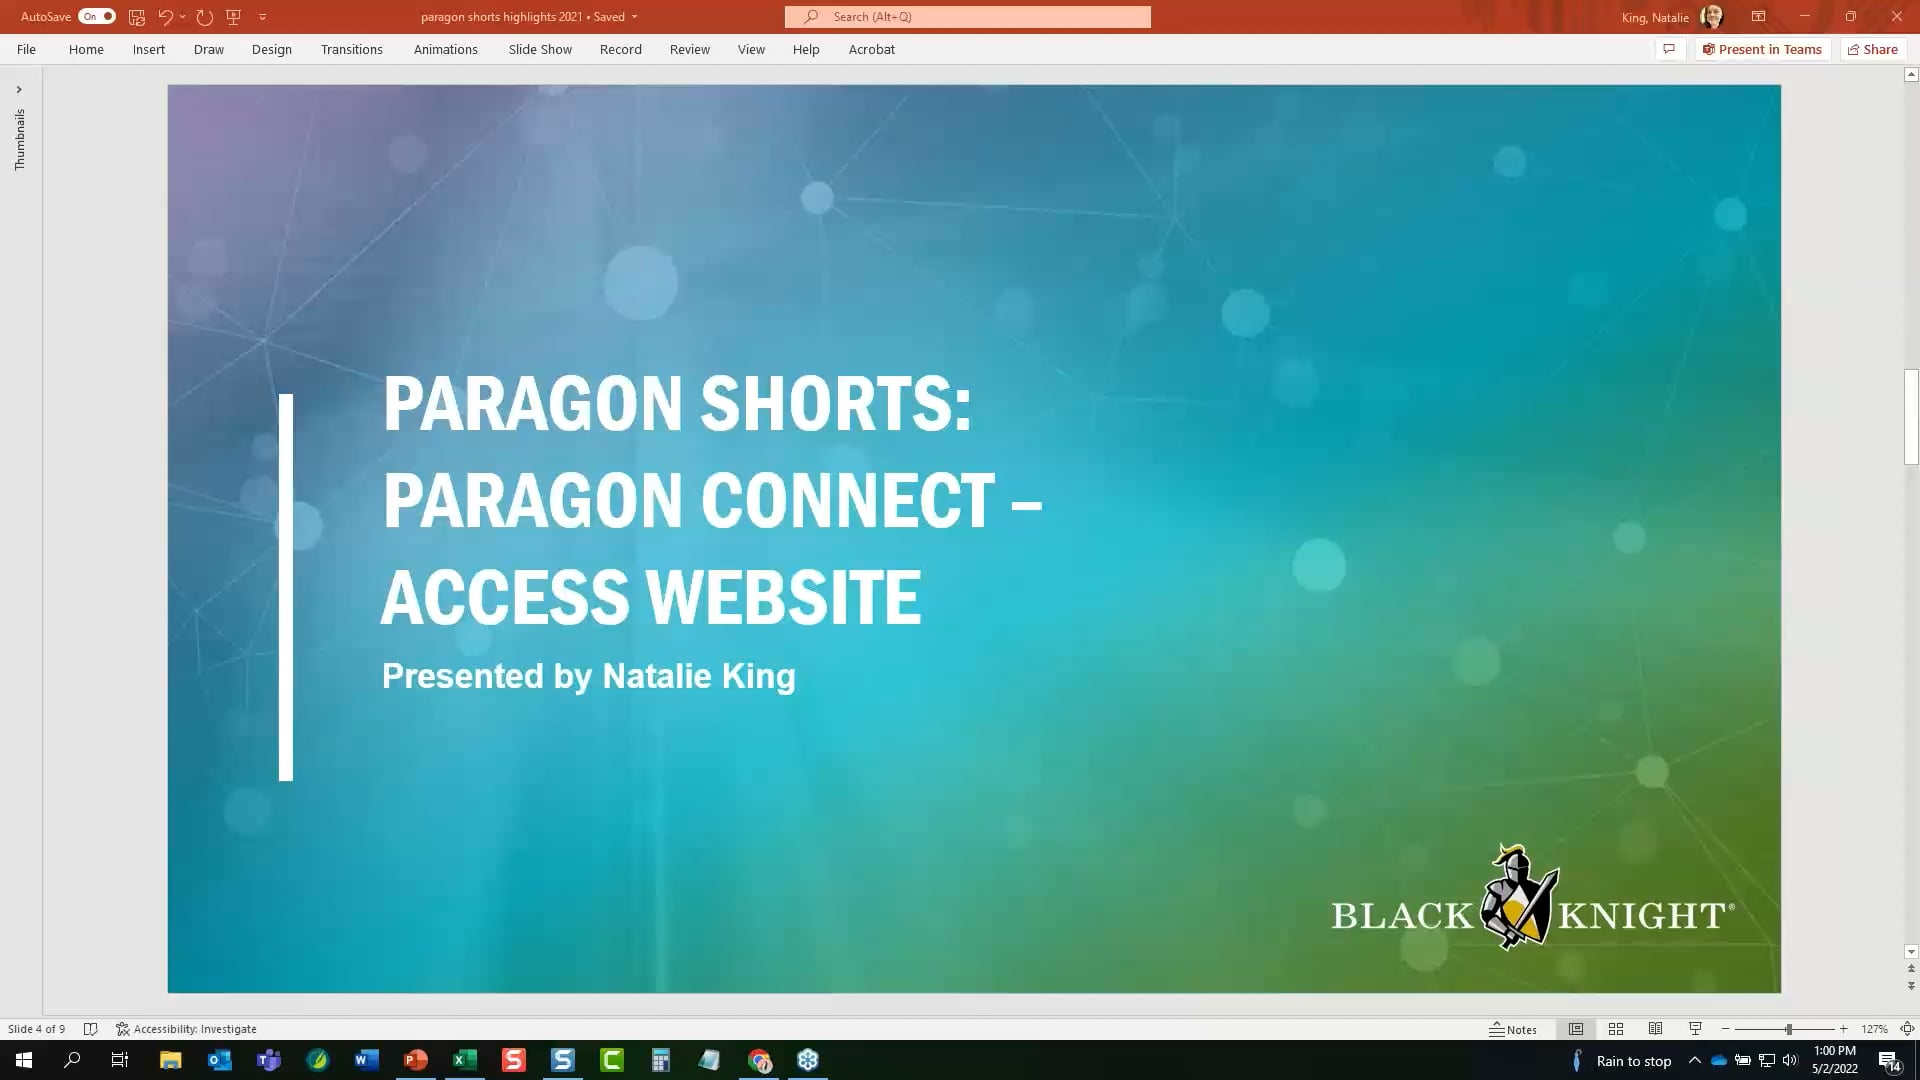This screenshot has width=1920, height=1080.
Task: Click the Share button
Action: click(x=1873, y=49)
